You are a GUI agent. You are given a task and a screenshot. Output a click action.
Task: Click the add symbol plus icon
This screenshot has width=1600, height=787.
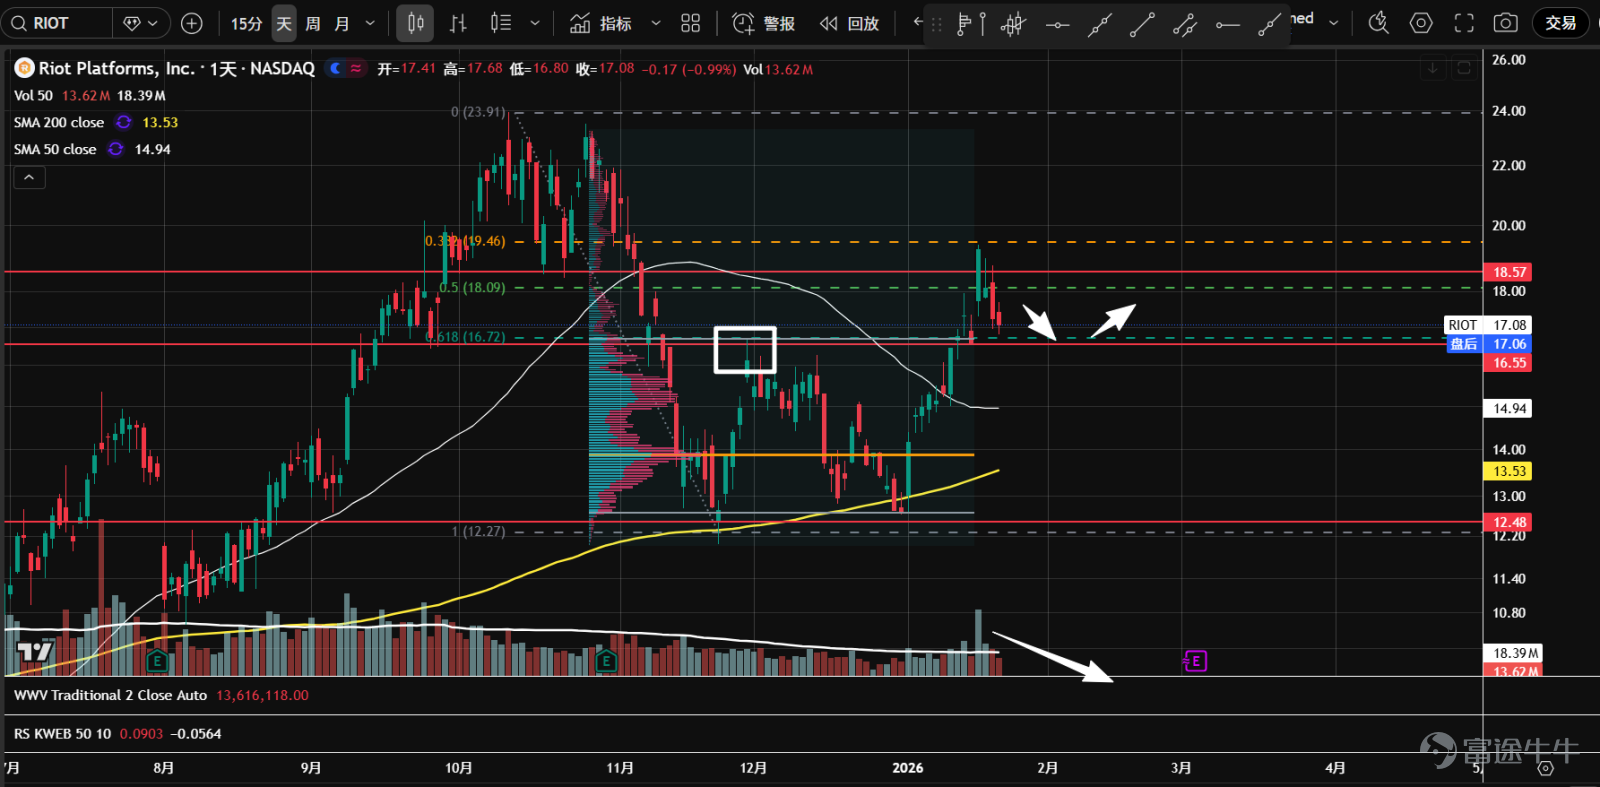click(x=192, y=23)
